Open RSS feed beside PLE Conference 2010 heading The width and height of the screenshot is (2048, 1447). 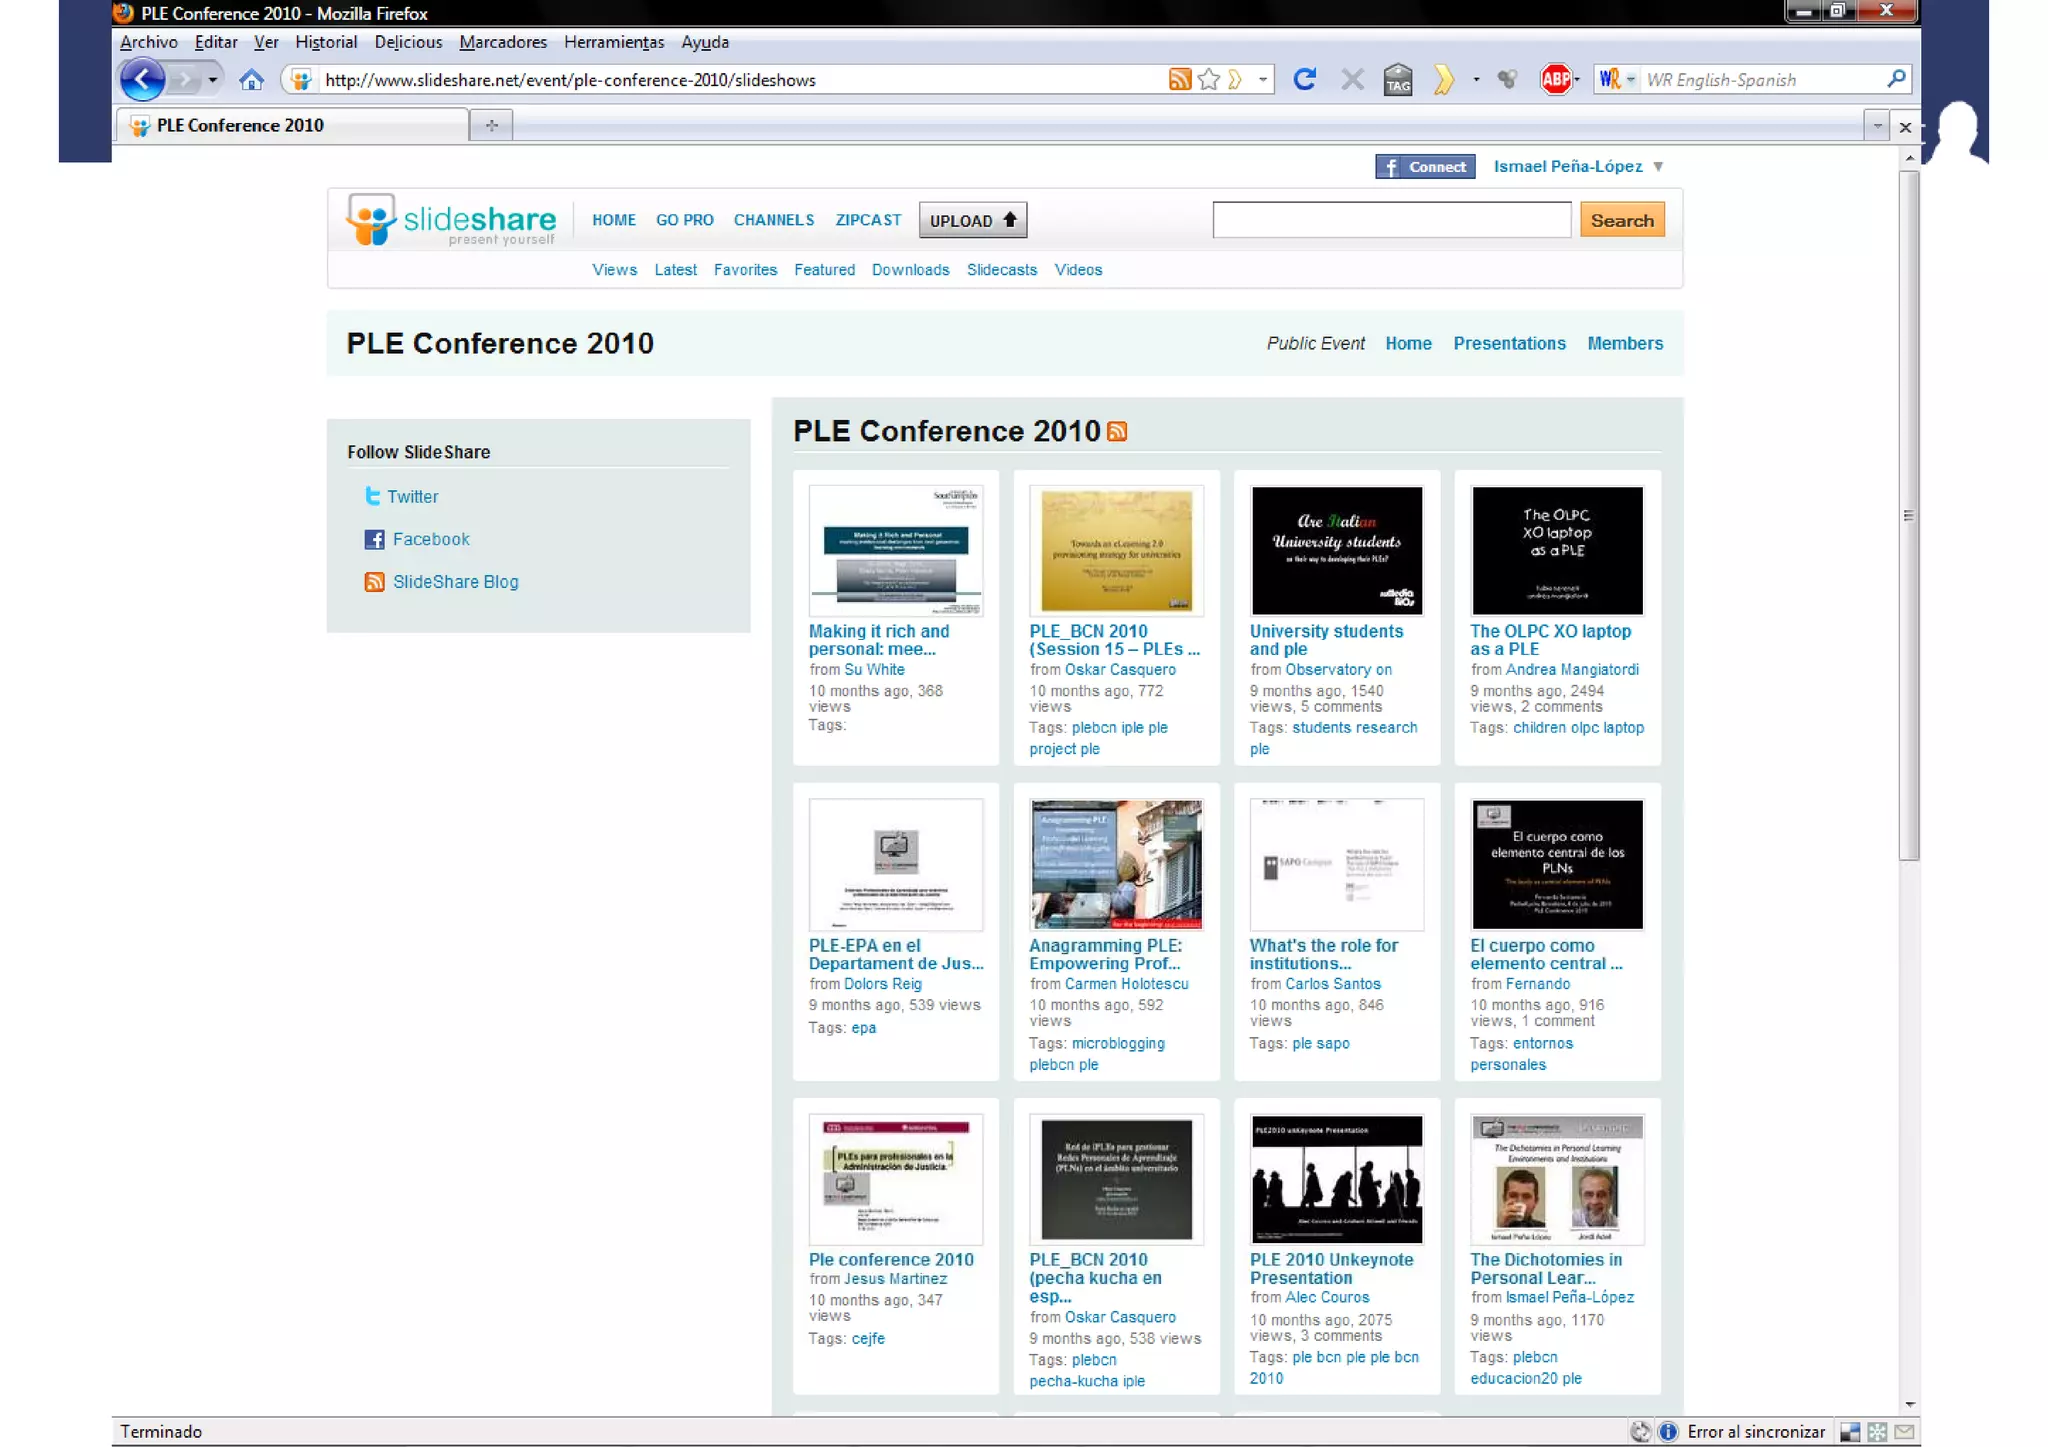tap(1117, 431)
